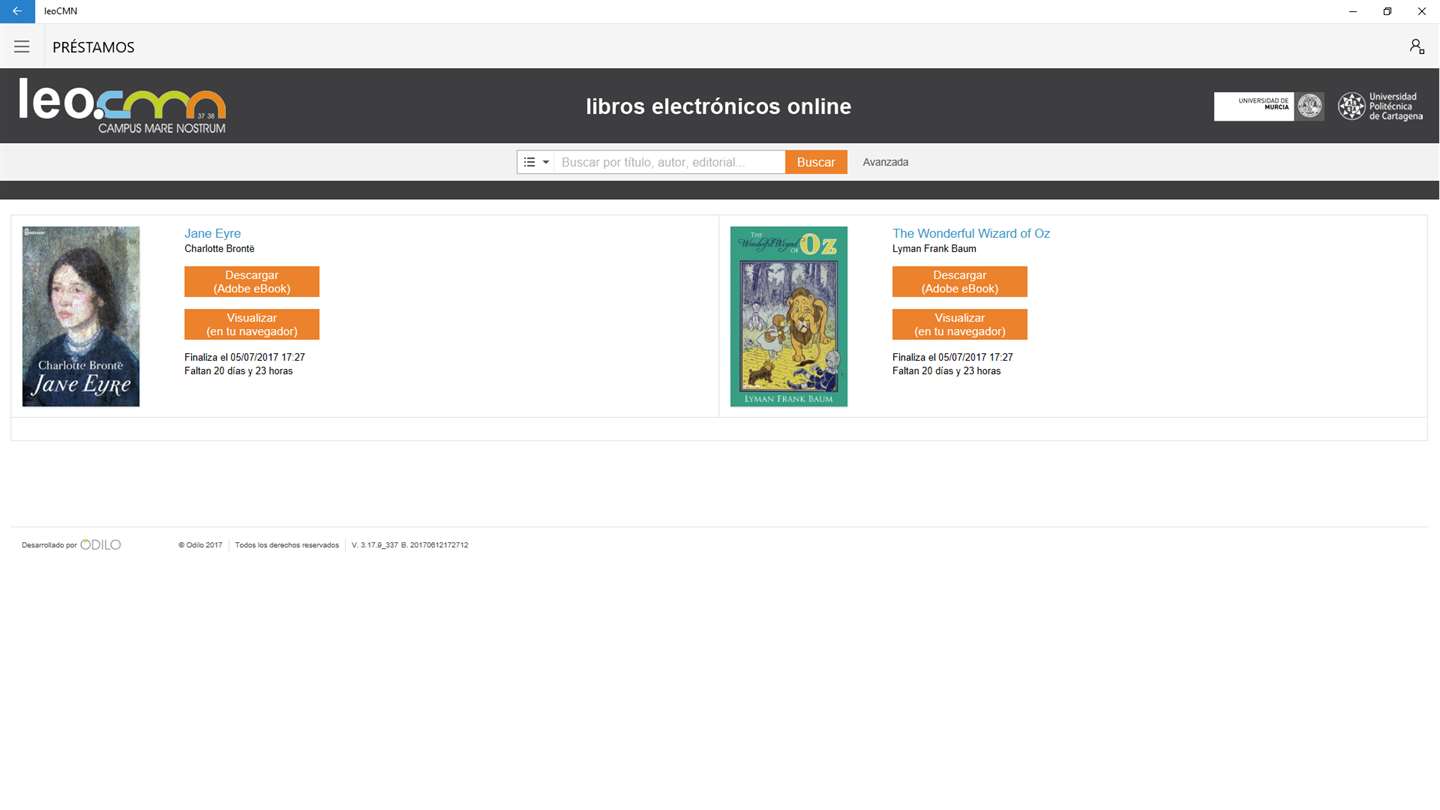Screen dimensions: 1440x810
Task: Open the Odilo developer logo in footer
Action: tap(100, 545)
